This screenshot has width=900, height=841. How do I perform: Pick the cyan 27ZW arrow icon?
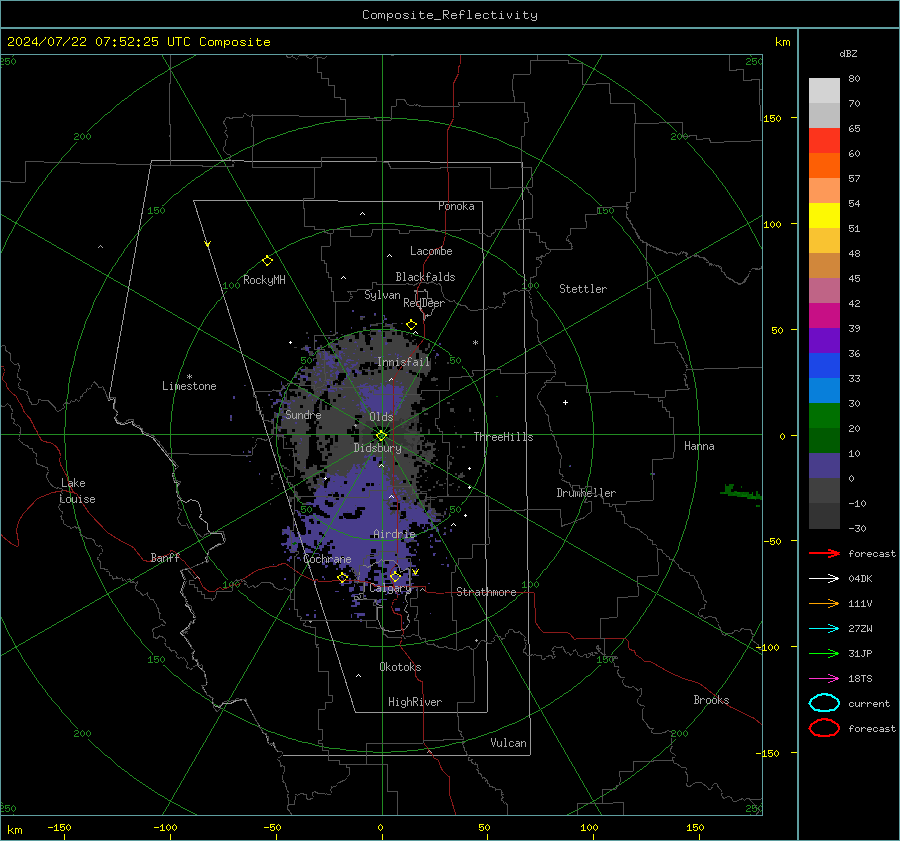[824, 629]
